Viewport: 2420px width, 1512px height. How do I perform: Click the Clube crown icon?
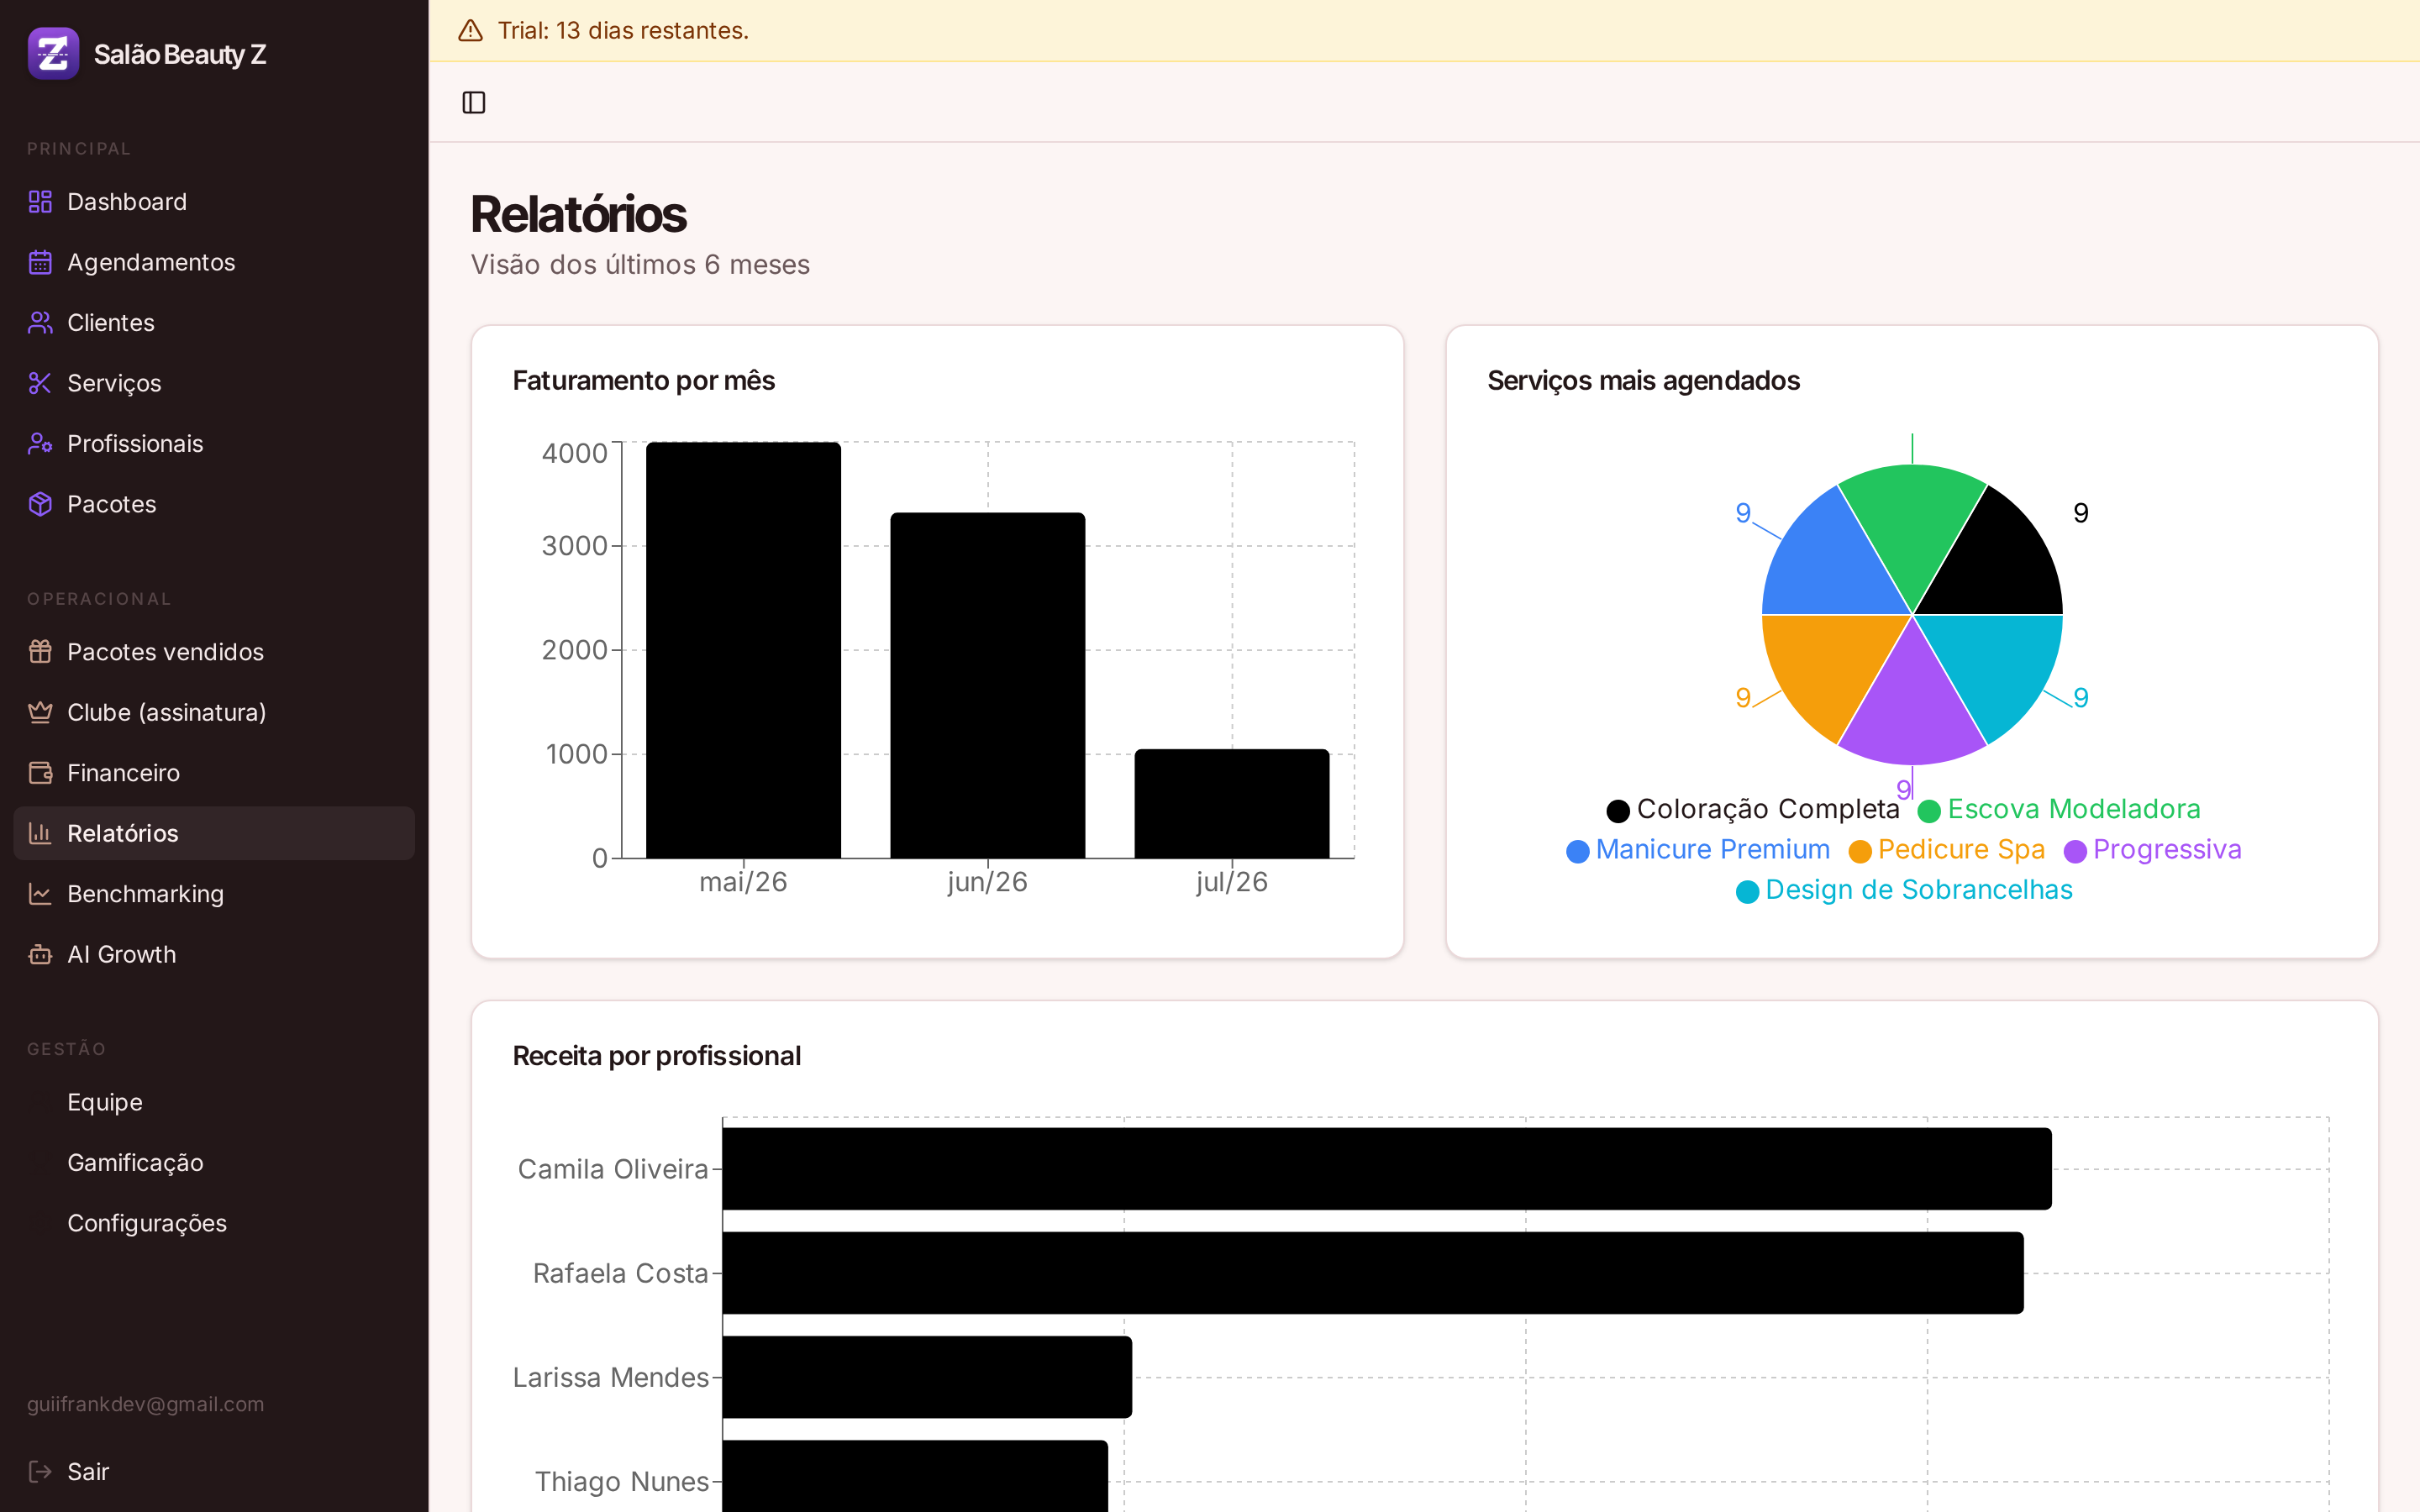point(40,712)
